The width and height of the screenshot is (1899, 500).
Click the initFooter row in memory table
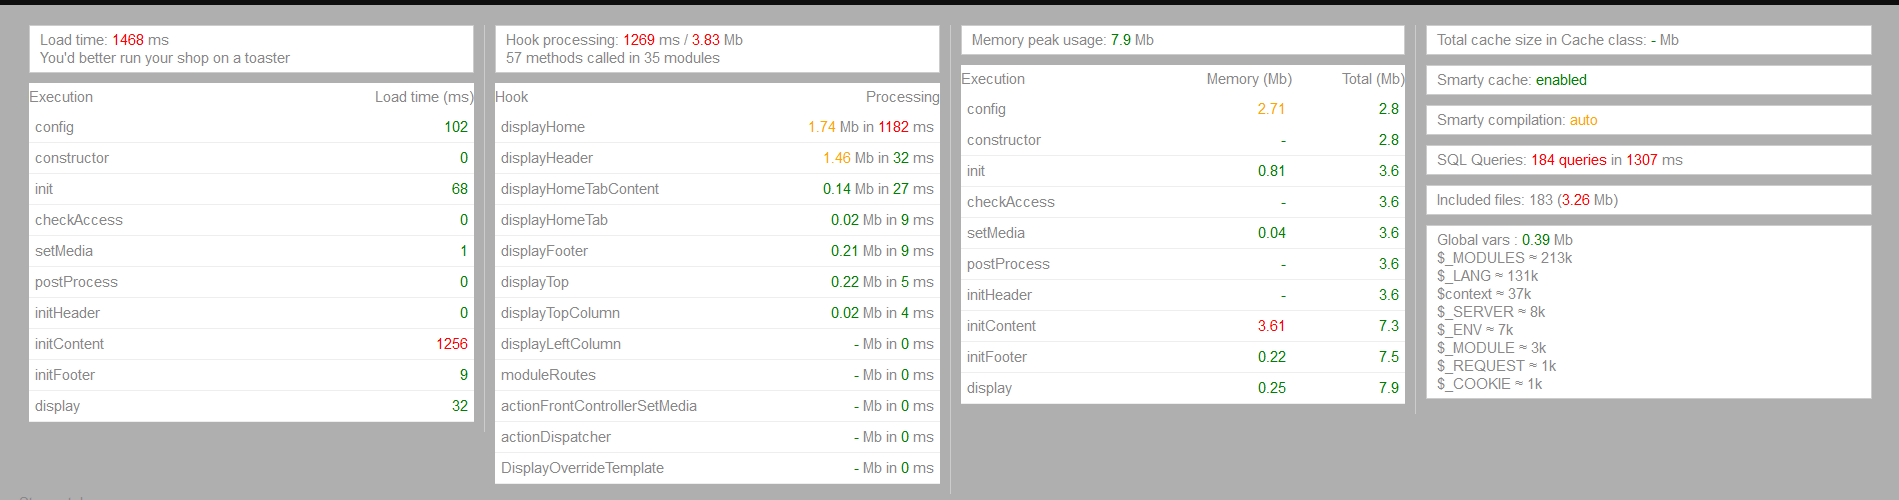pyautogui.click(x=1183, y=357)
